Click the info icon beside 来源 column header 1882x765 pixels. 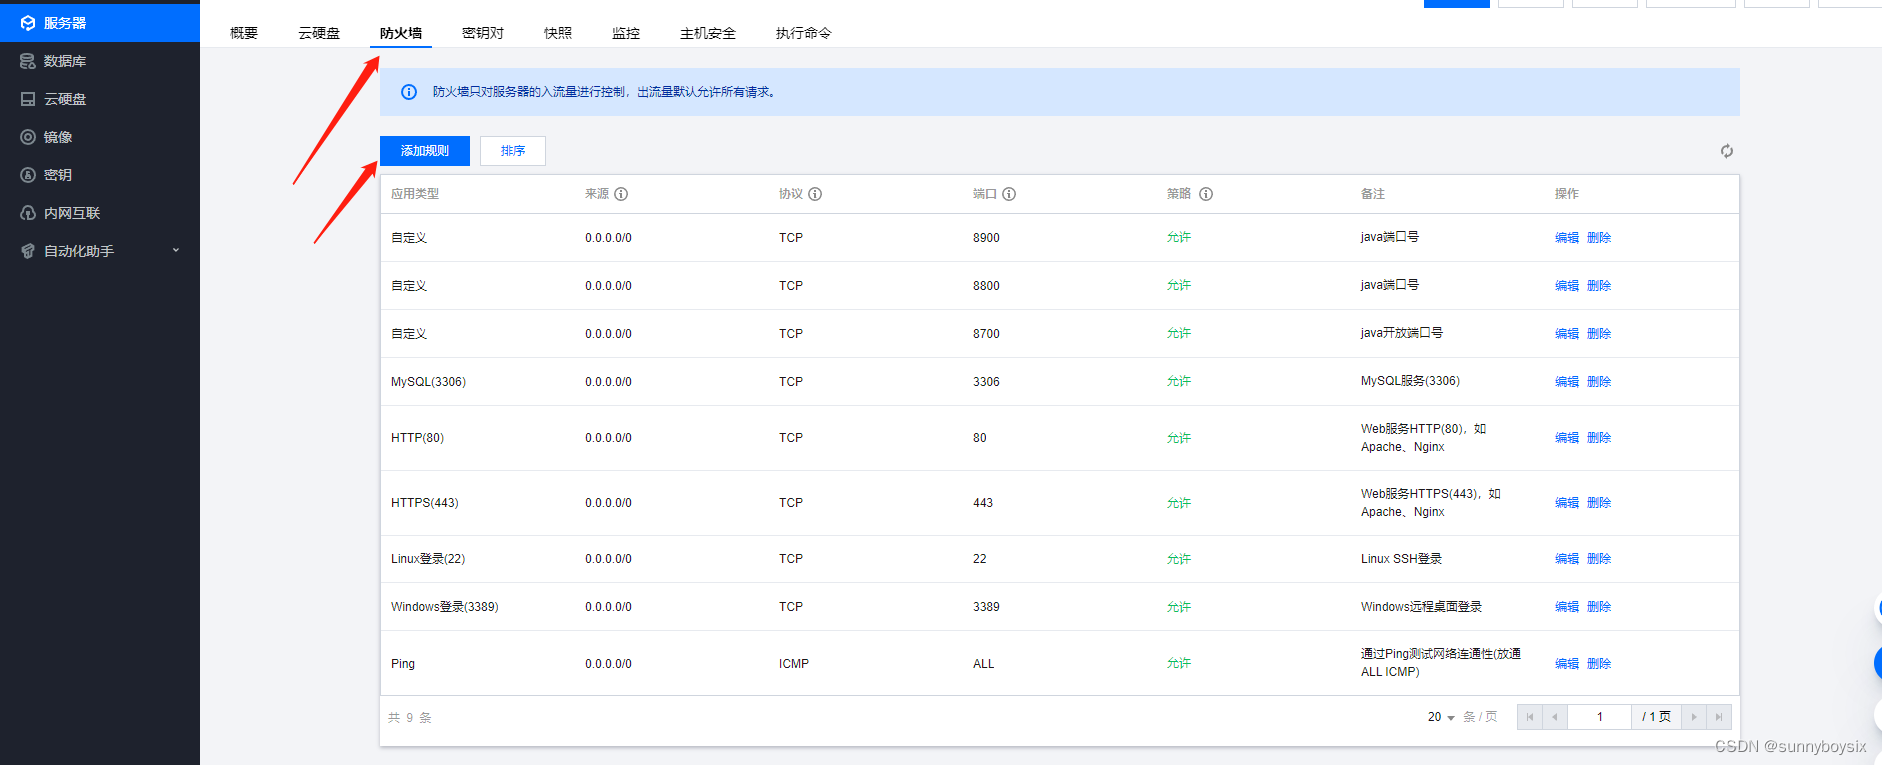pyautogui.click(x=621, y=194)
